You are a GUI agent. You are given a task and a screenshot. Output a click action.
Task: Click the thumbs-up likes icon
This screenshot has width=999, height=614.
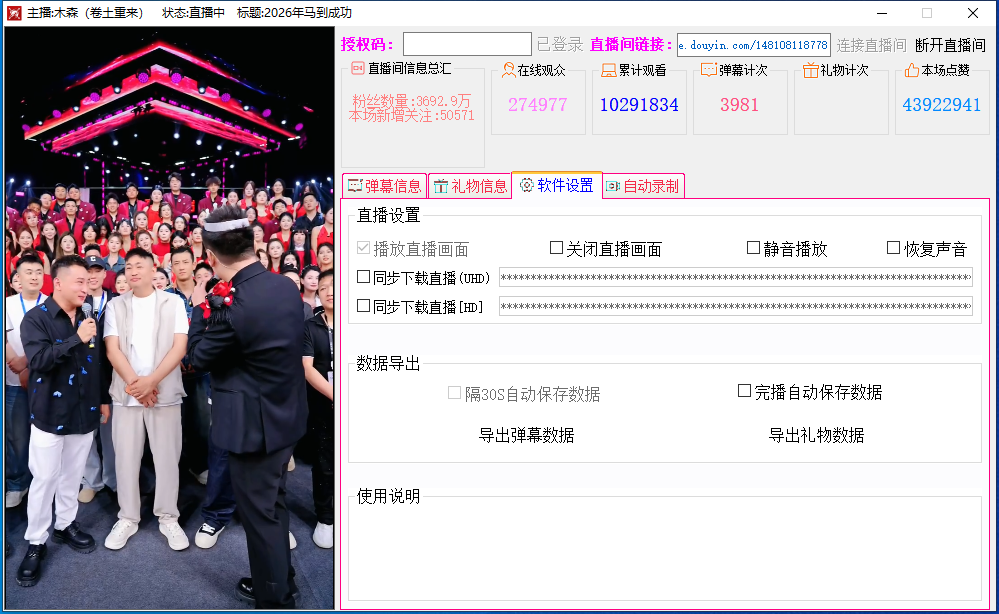(912, 70)
